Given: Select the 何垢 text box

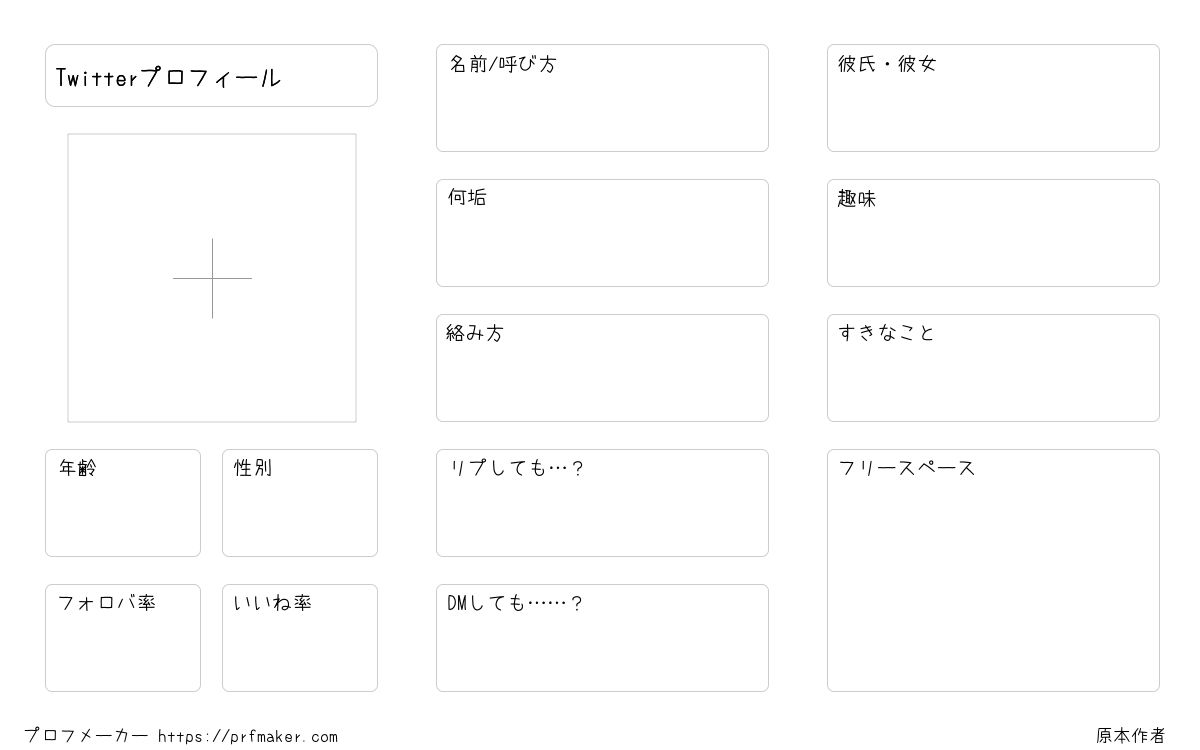Looking at the screenshot, I should (602, 233).
